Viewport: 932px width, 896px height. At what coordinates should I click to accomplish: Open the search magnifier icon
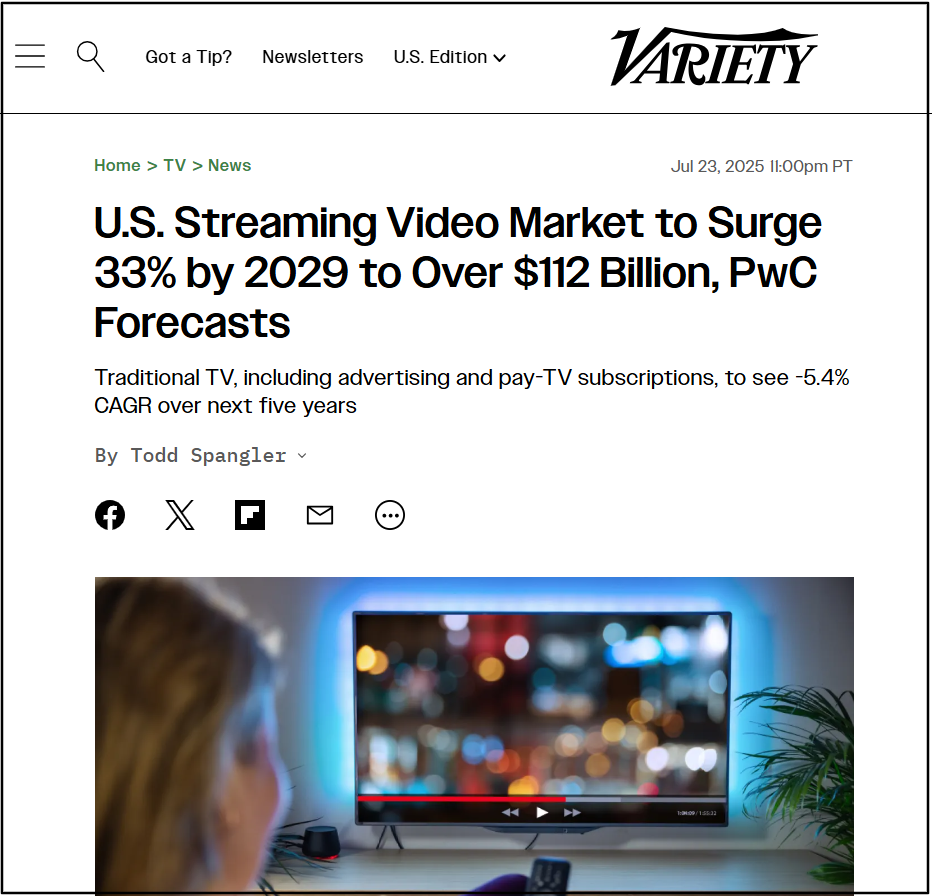coord(90,56)
